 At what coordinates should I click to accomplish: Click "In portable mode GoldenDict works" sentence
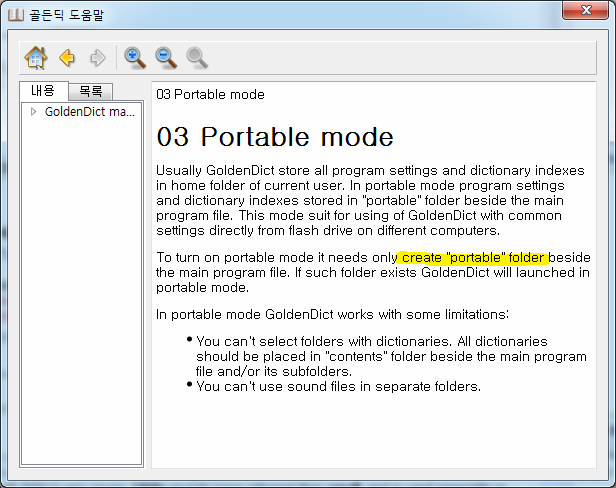click(332, 315)
